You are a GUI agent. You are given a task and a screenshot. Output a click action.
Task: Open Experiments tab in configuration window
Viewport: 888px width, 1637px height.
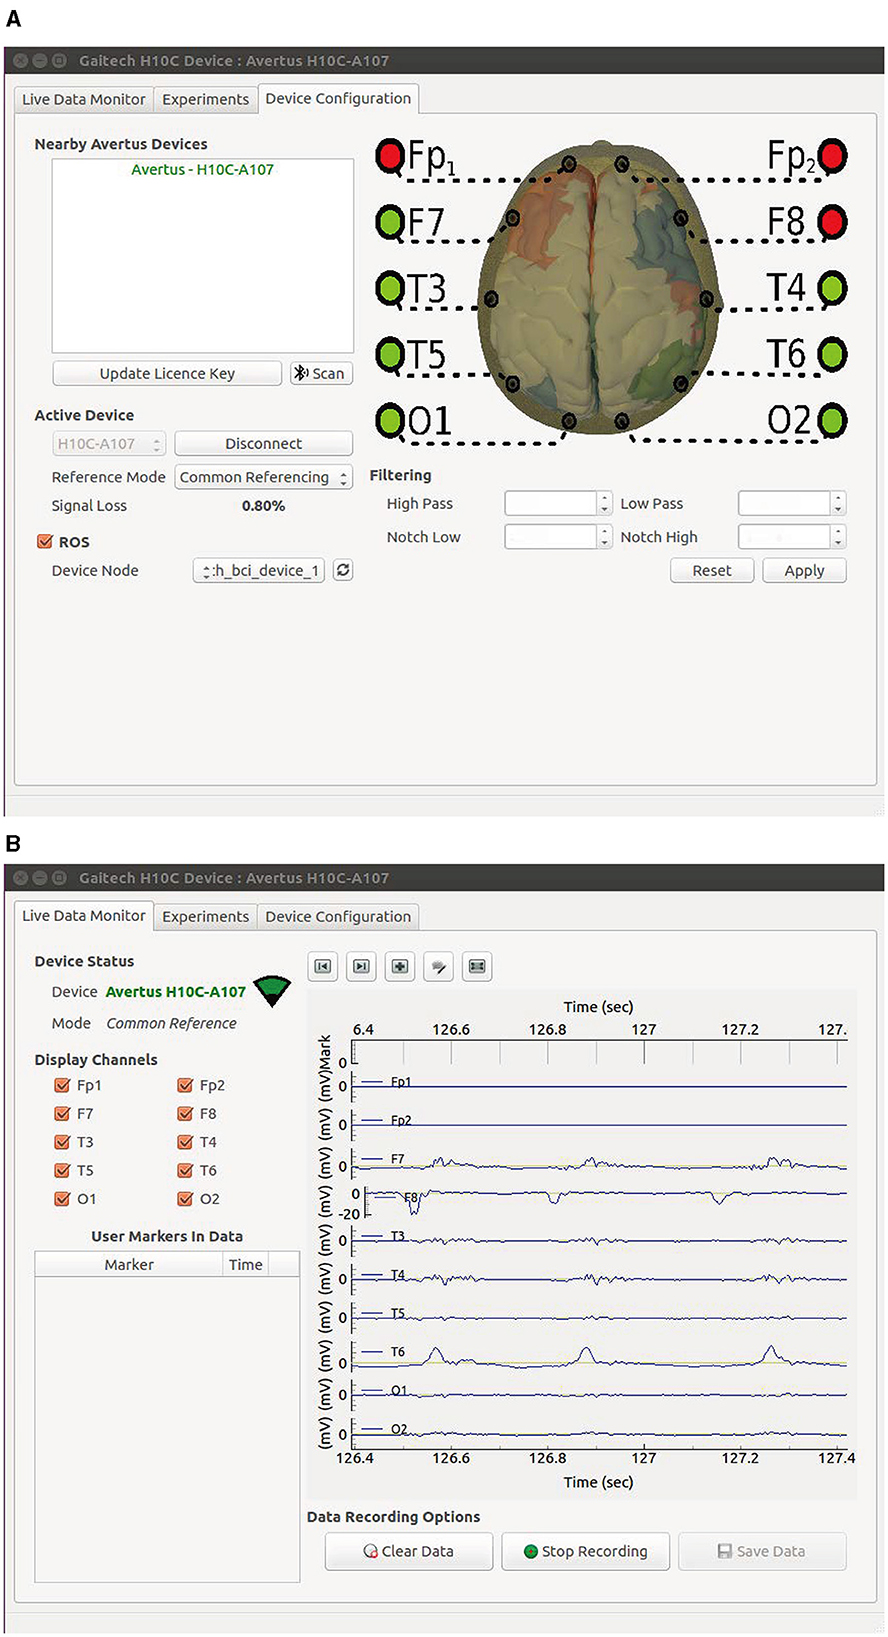pyautogui.click(x=205, y=99)
